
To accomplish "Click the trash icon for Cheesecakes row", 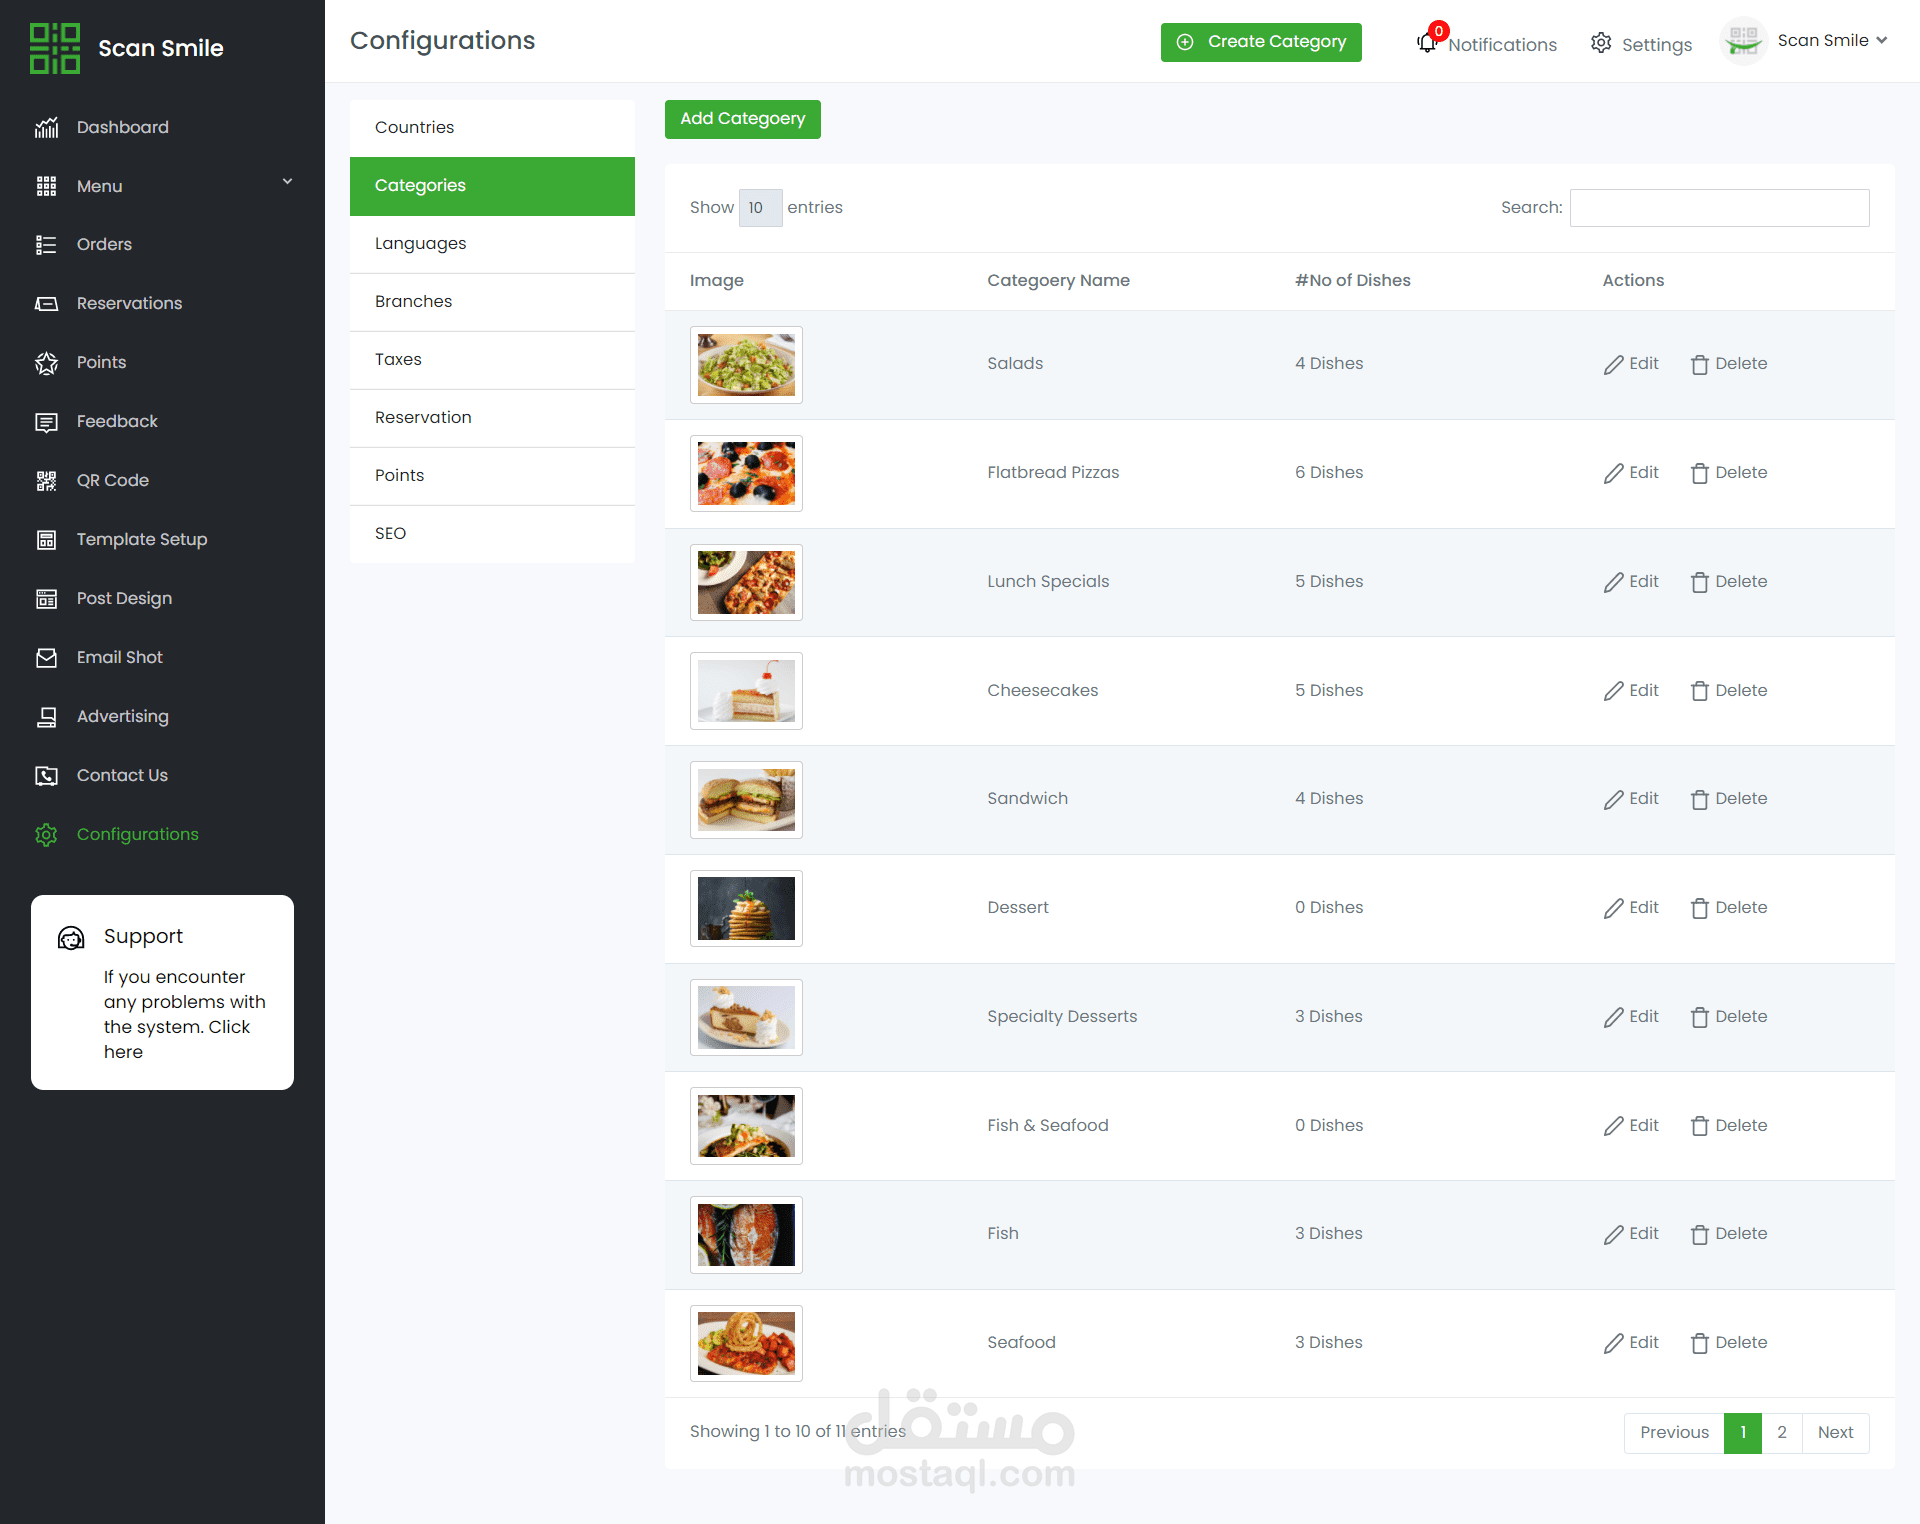I will 1699,691.
